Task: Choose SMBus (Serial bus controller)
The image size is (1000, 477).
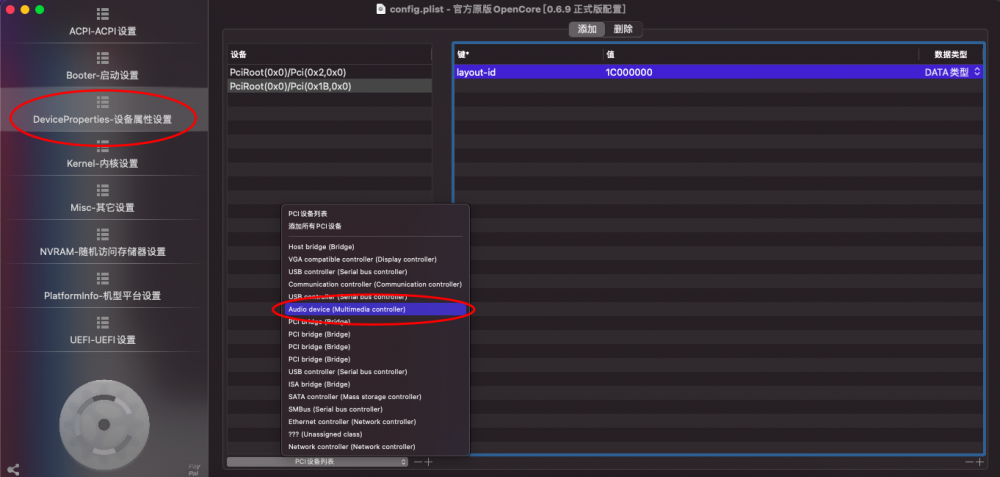Action: [x=375, y=409]
